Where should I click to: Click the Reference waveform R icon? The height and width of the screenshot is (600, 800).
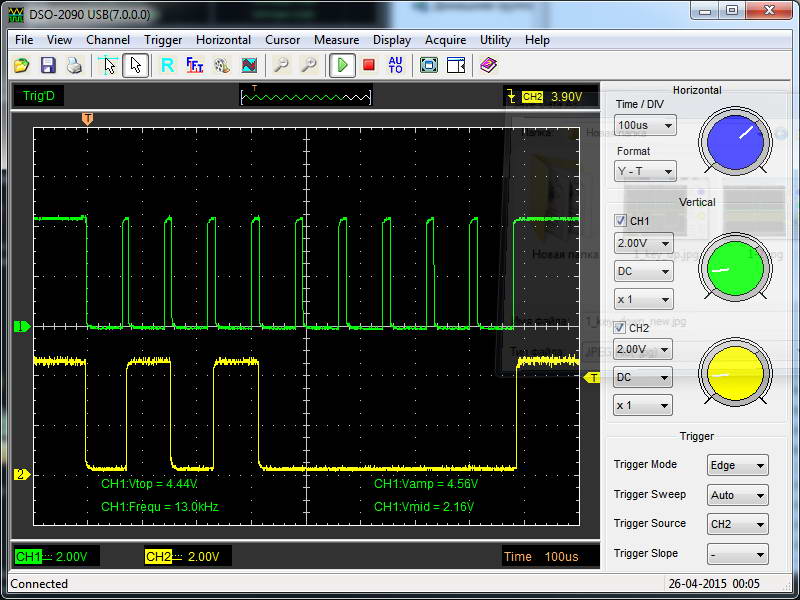[x=167, y=65]
